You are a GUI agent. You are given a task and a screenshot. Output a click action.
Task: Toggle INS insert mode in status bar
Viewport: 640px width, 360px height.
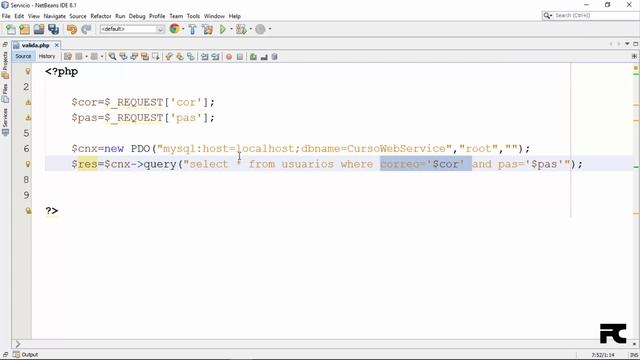point(634,355)
